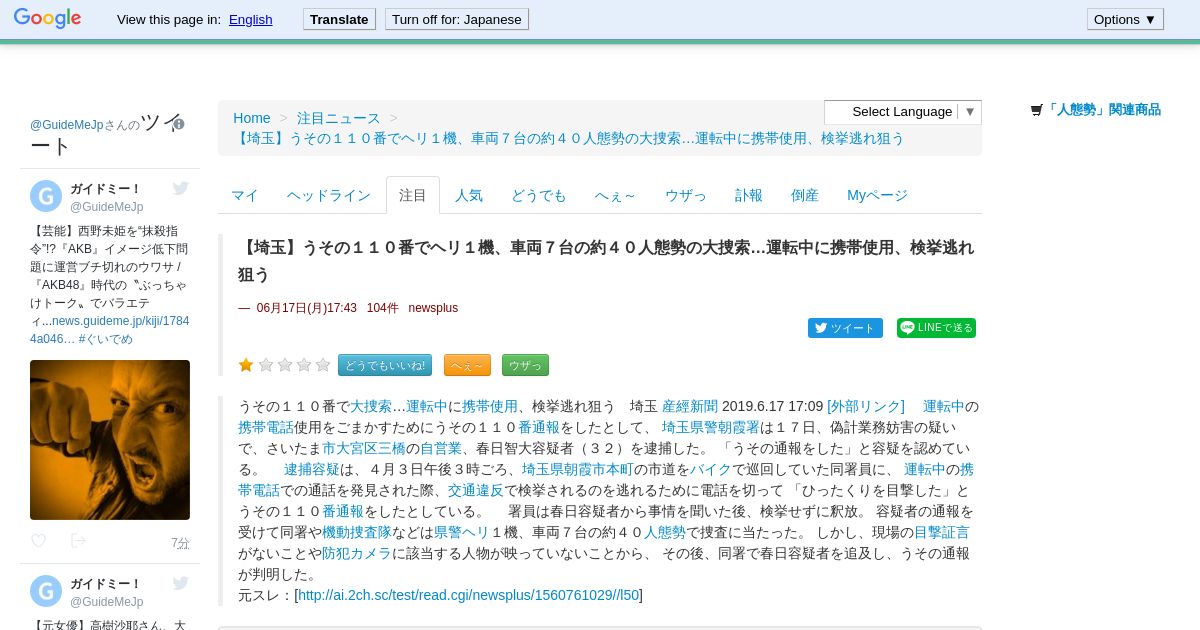
Task: Switch to the へぇ～ tab
Action: point(615,195)
